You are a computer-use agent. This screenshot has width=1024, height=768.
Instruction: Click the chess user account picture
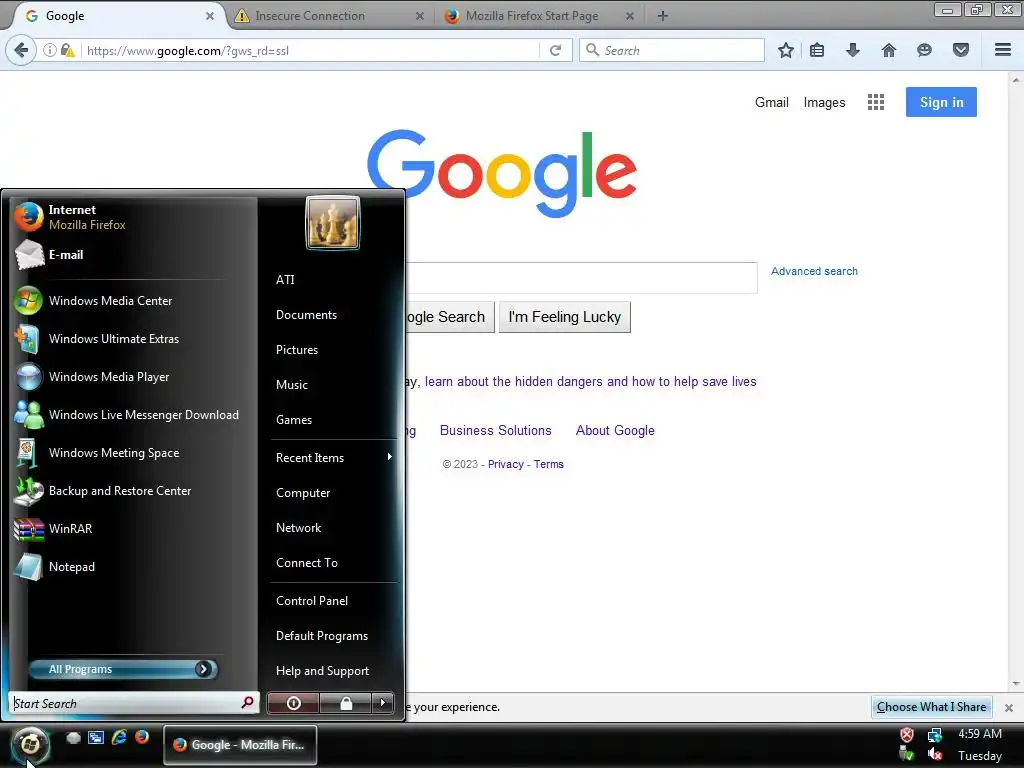pos(332,223)
